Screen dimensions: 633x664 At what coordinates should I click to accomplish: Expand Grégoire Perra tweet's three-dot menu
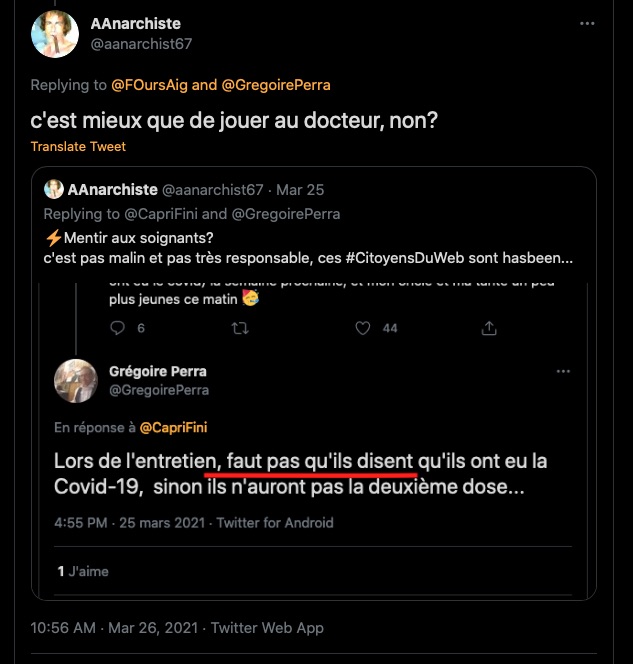(x=563, y=372)
